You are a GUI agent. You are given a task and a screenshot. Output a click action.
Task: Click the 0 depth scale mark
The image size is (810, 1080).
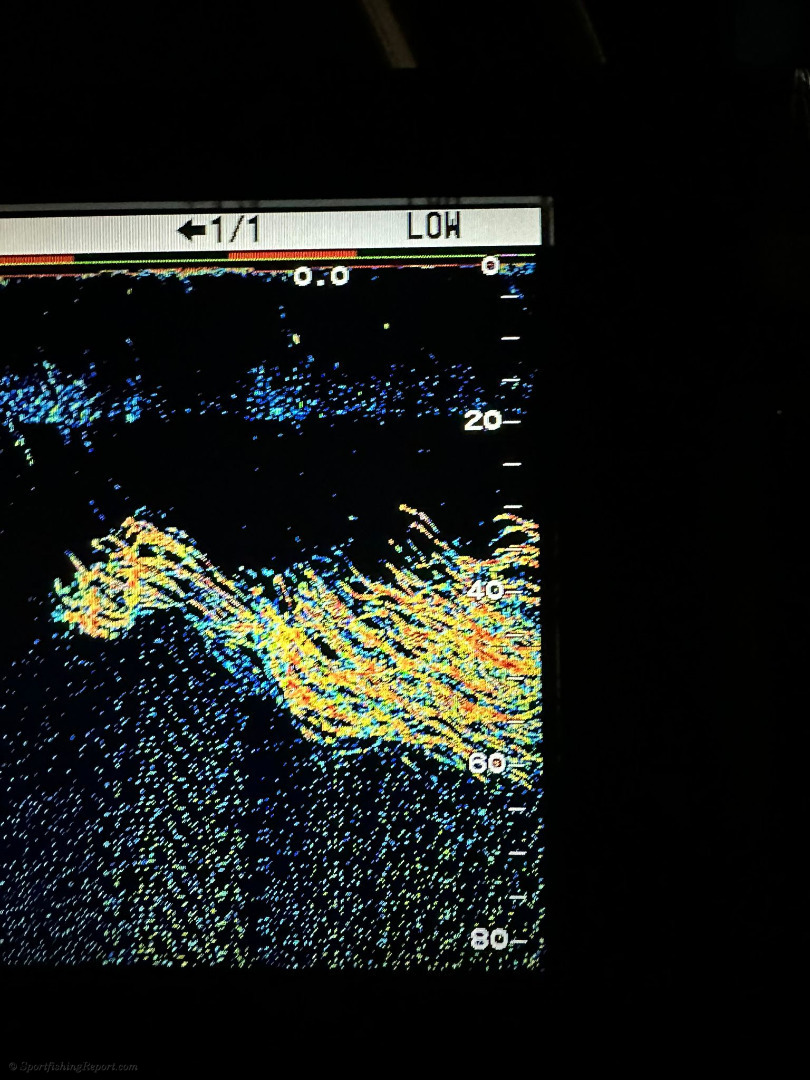click(490, 265)
